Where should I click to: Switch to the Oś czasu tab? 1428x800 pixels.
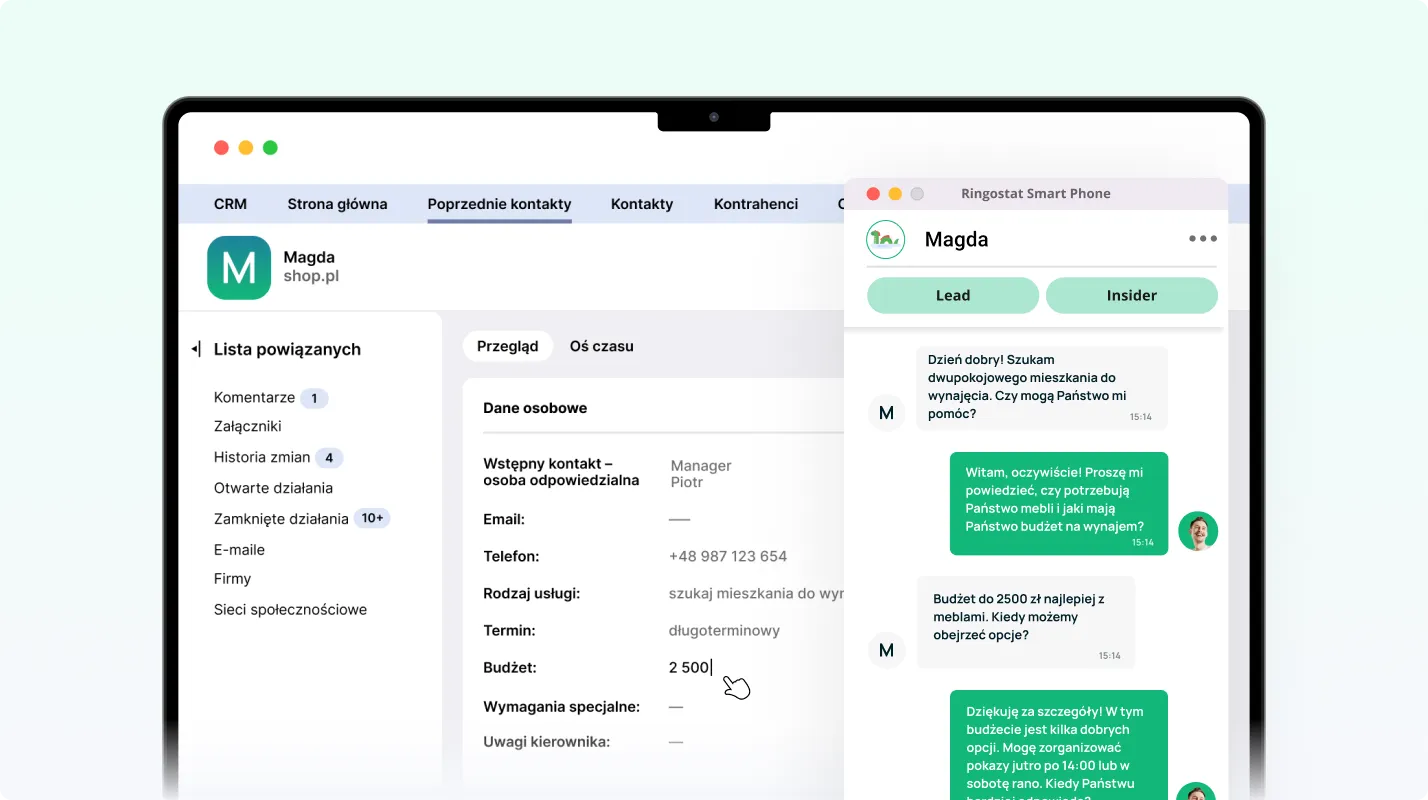tap(601, 346)
